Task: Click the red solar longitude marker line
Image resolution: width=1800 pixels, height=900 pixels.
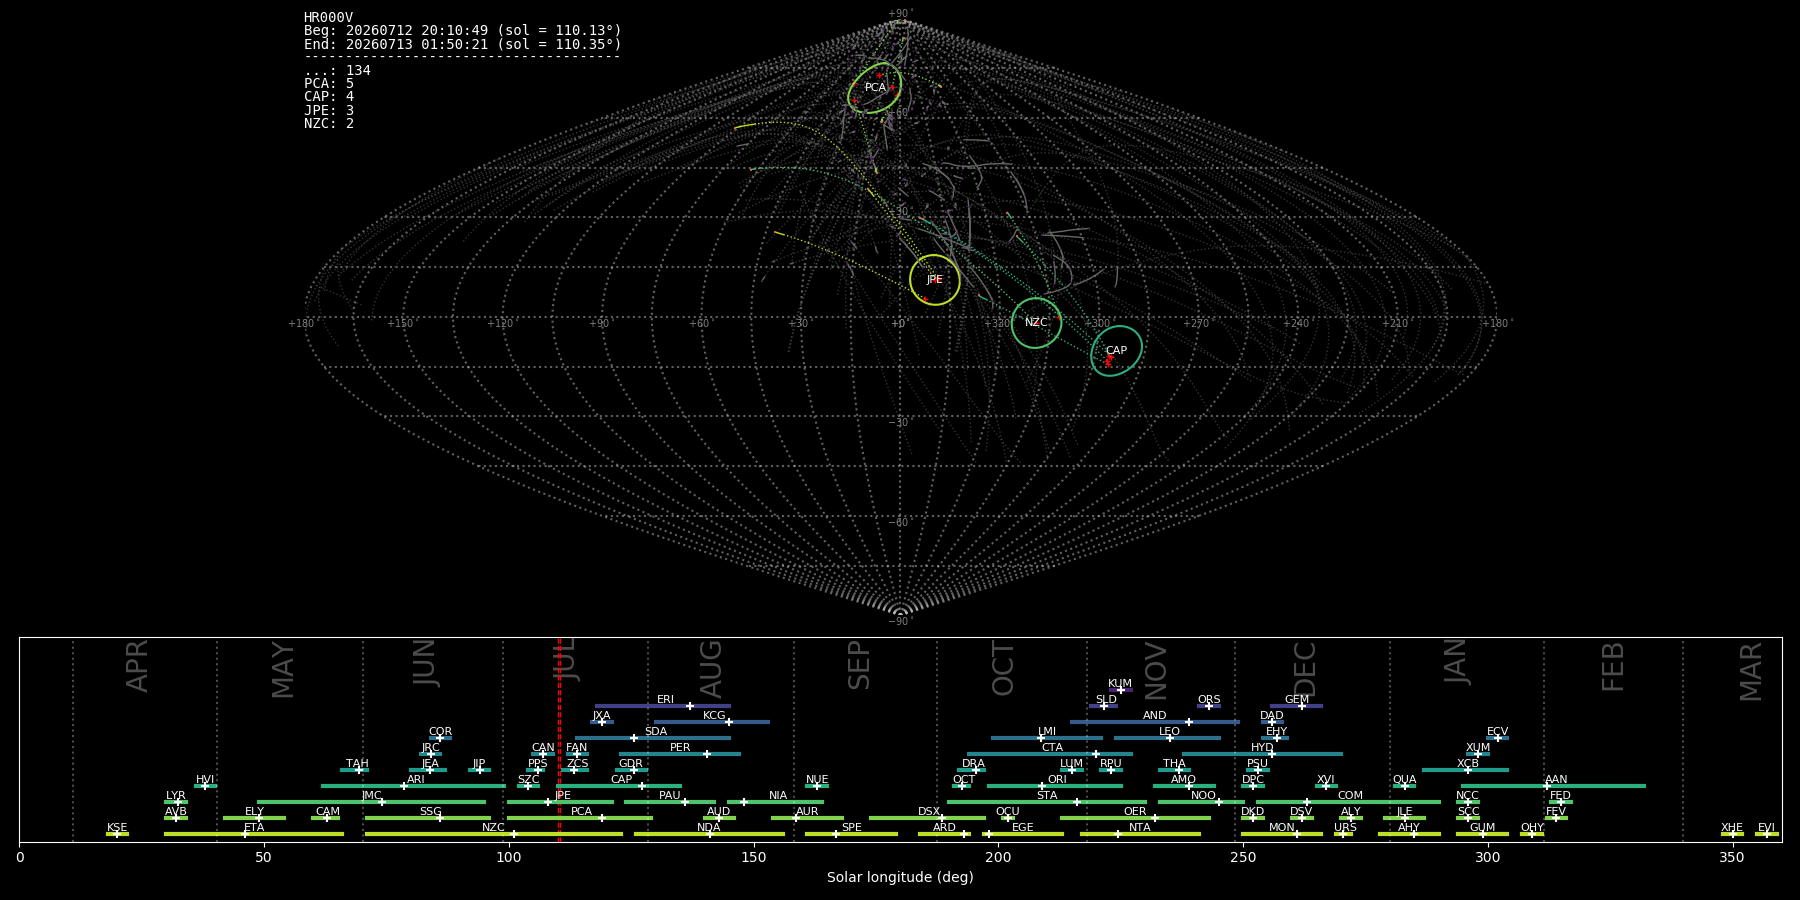Action: (x=559, y=740)
